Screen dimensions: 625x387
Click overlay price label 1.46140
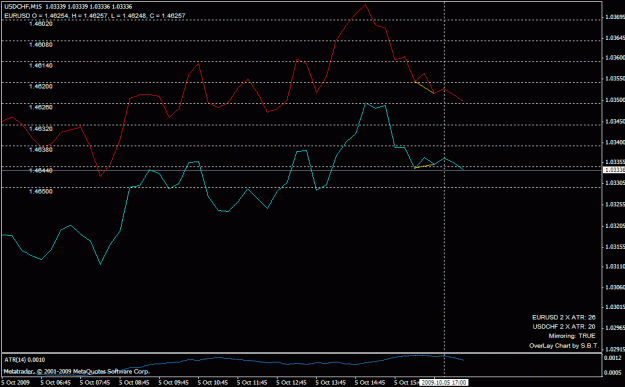click(x=41, y=65)
